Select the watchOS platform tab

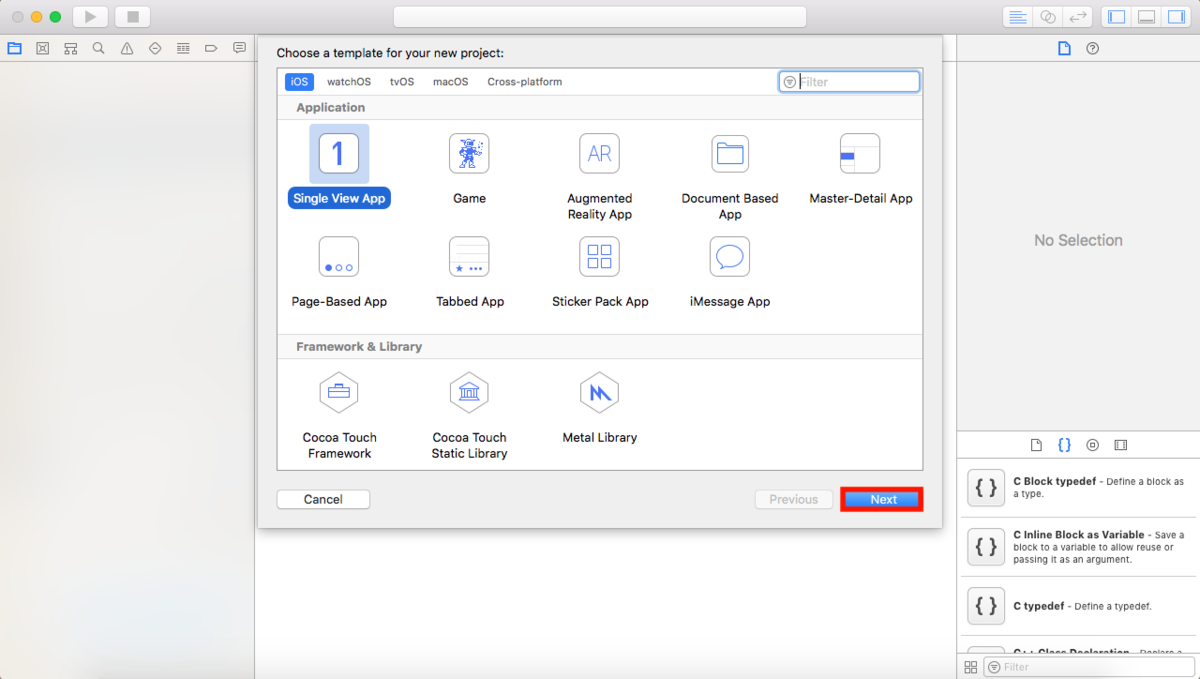click(349, 82)
